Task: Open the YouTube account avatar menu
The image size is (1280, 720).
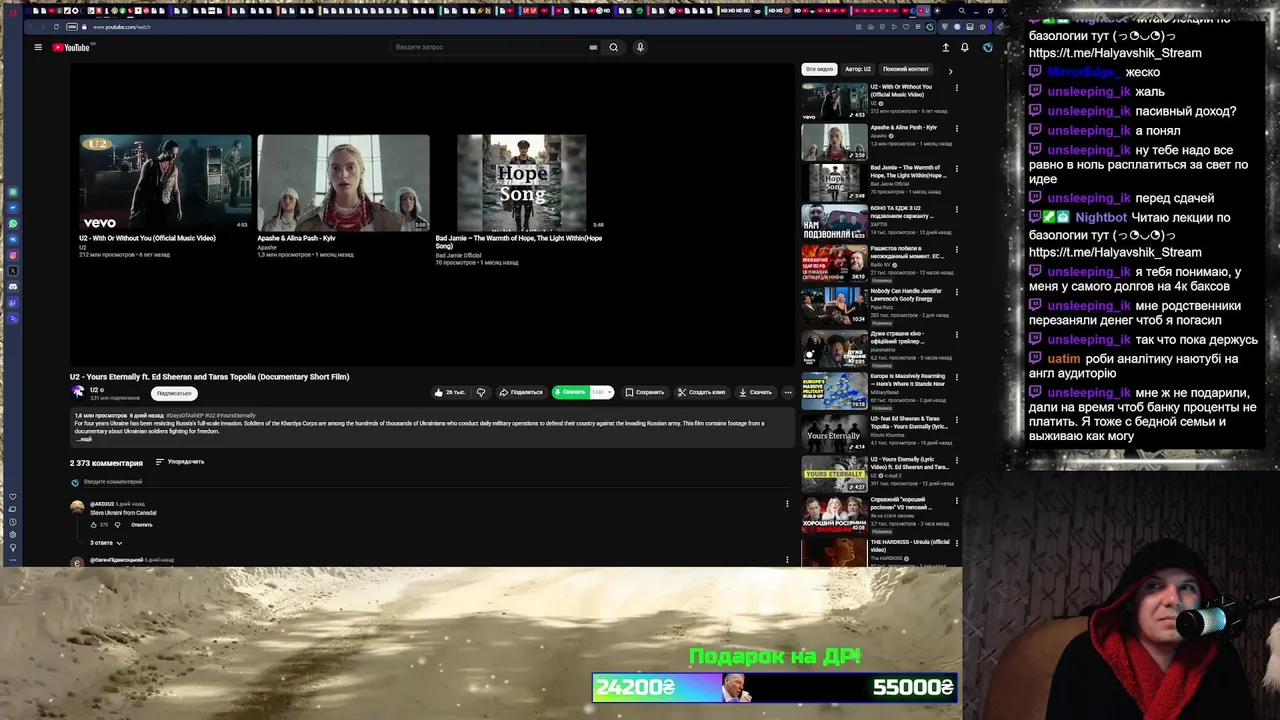Action: (x=988, y=47)
